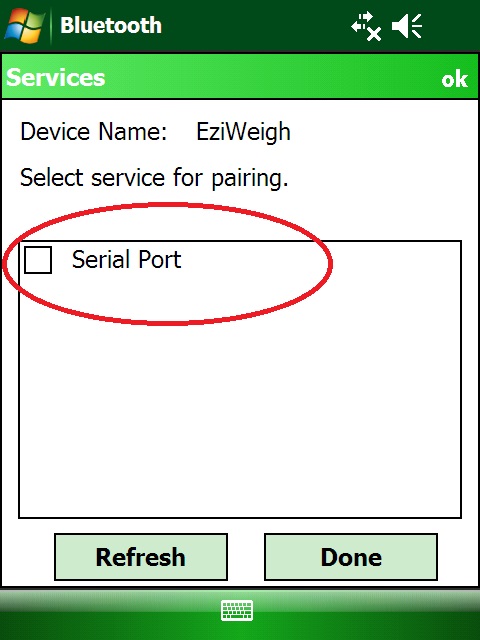Open the speaker volume icon
This screenshot has height=640, width=480.
(407, 26)
